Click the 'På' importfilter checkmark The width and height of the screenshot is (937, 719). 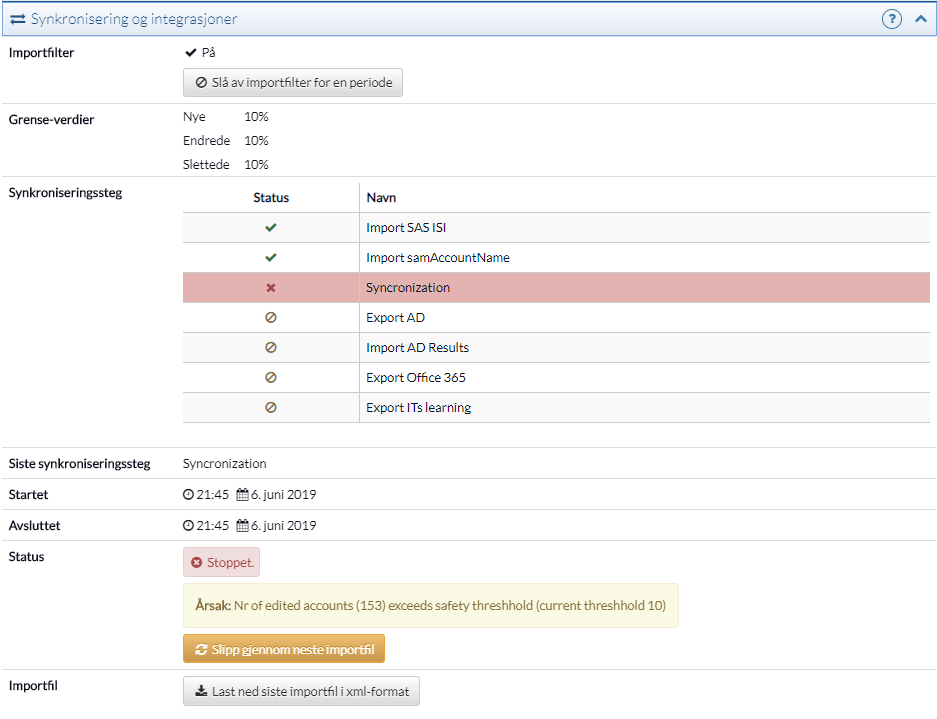point(191,52)
